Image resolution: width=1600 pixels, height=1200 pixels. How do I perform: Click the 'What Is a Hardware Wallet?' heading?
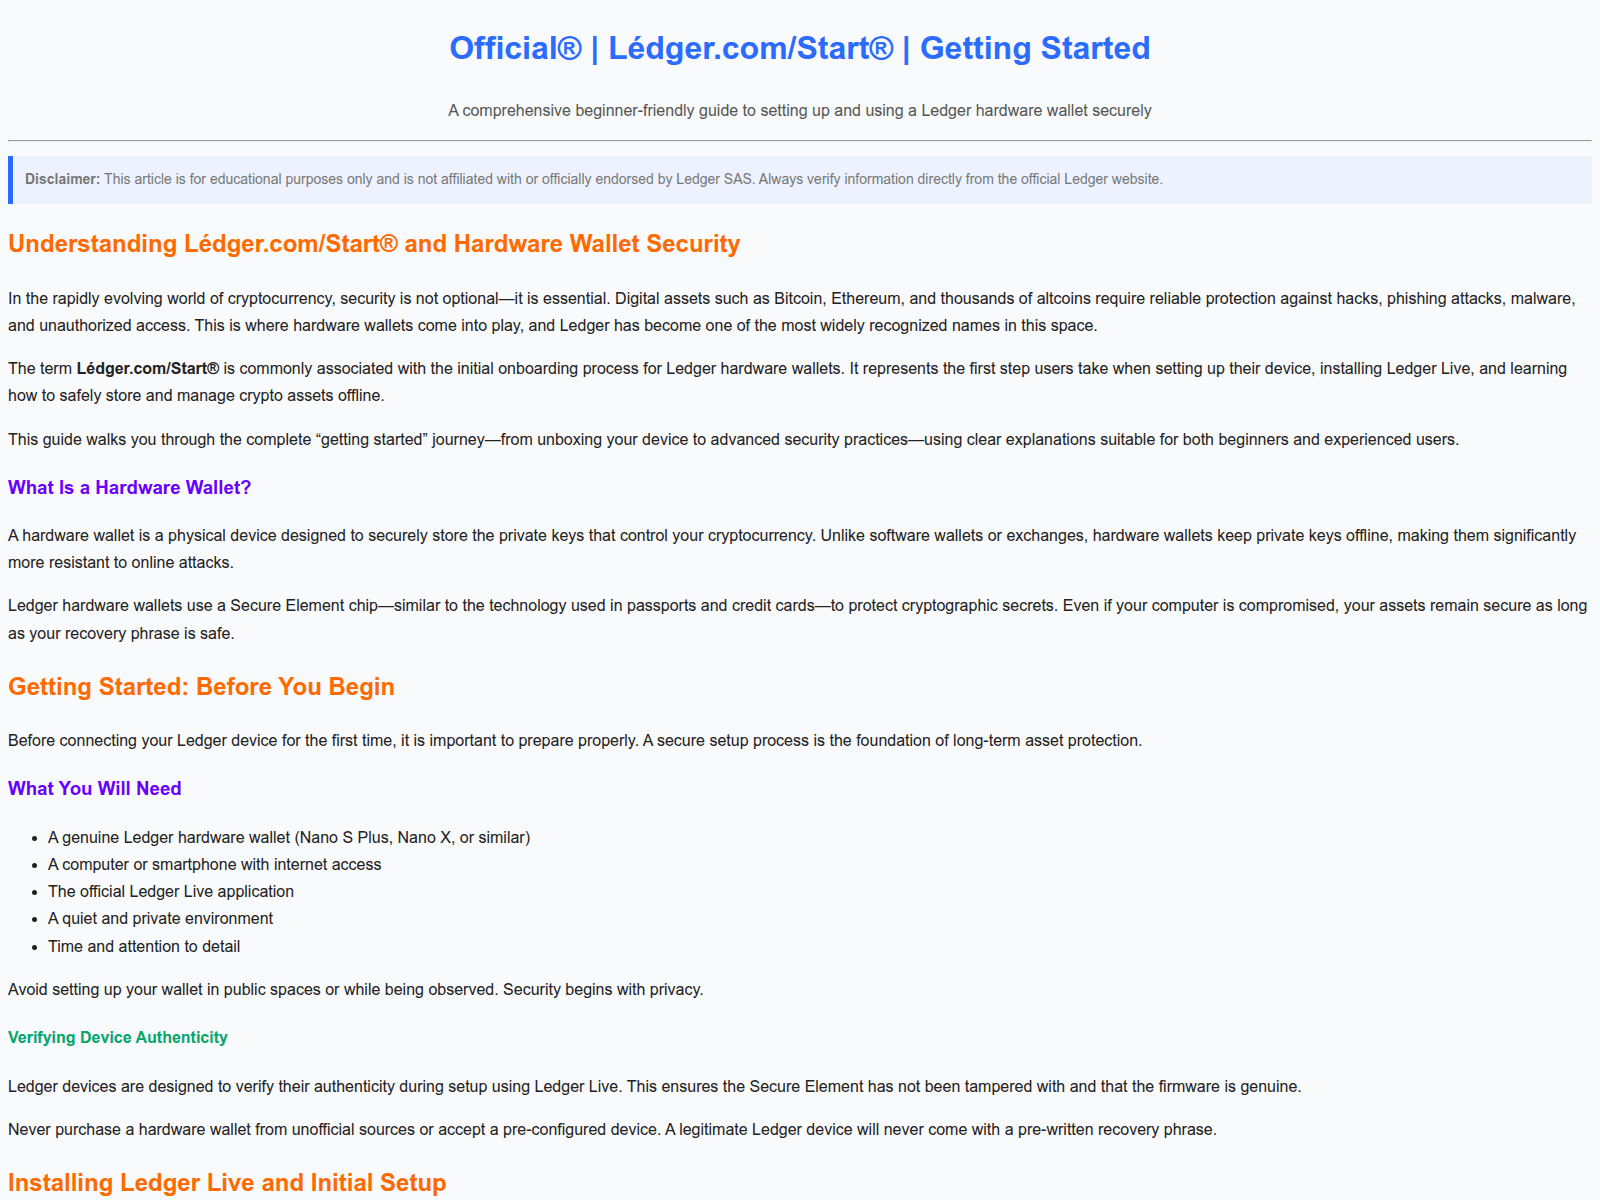coord(129,487)
